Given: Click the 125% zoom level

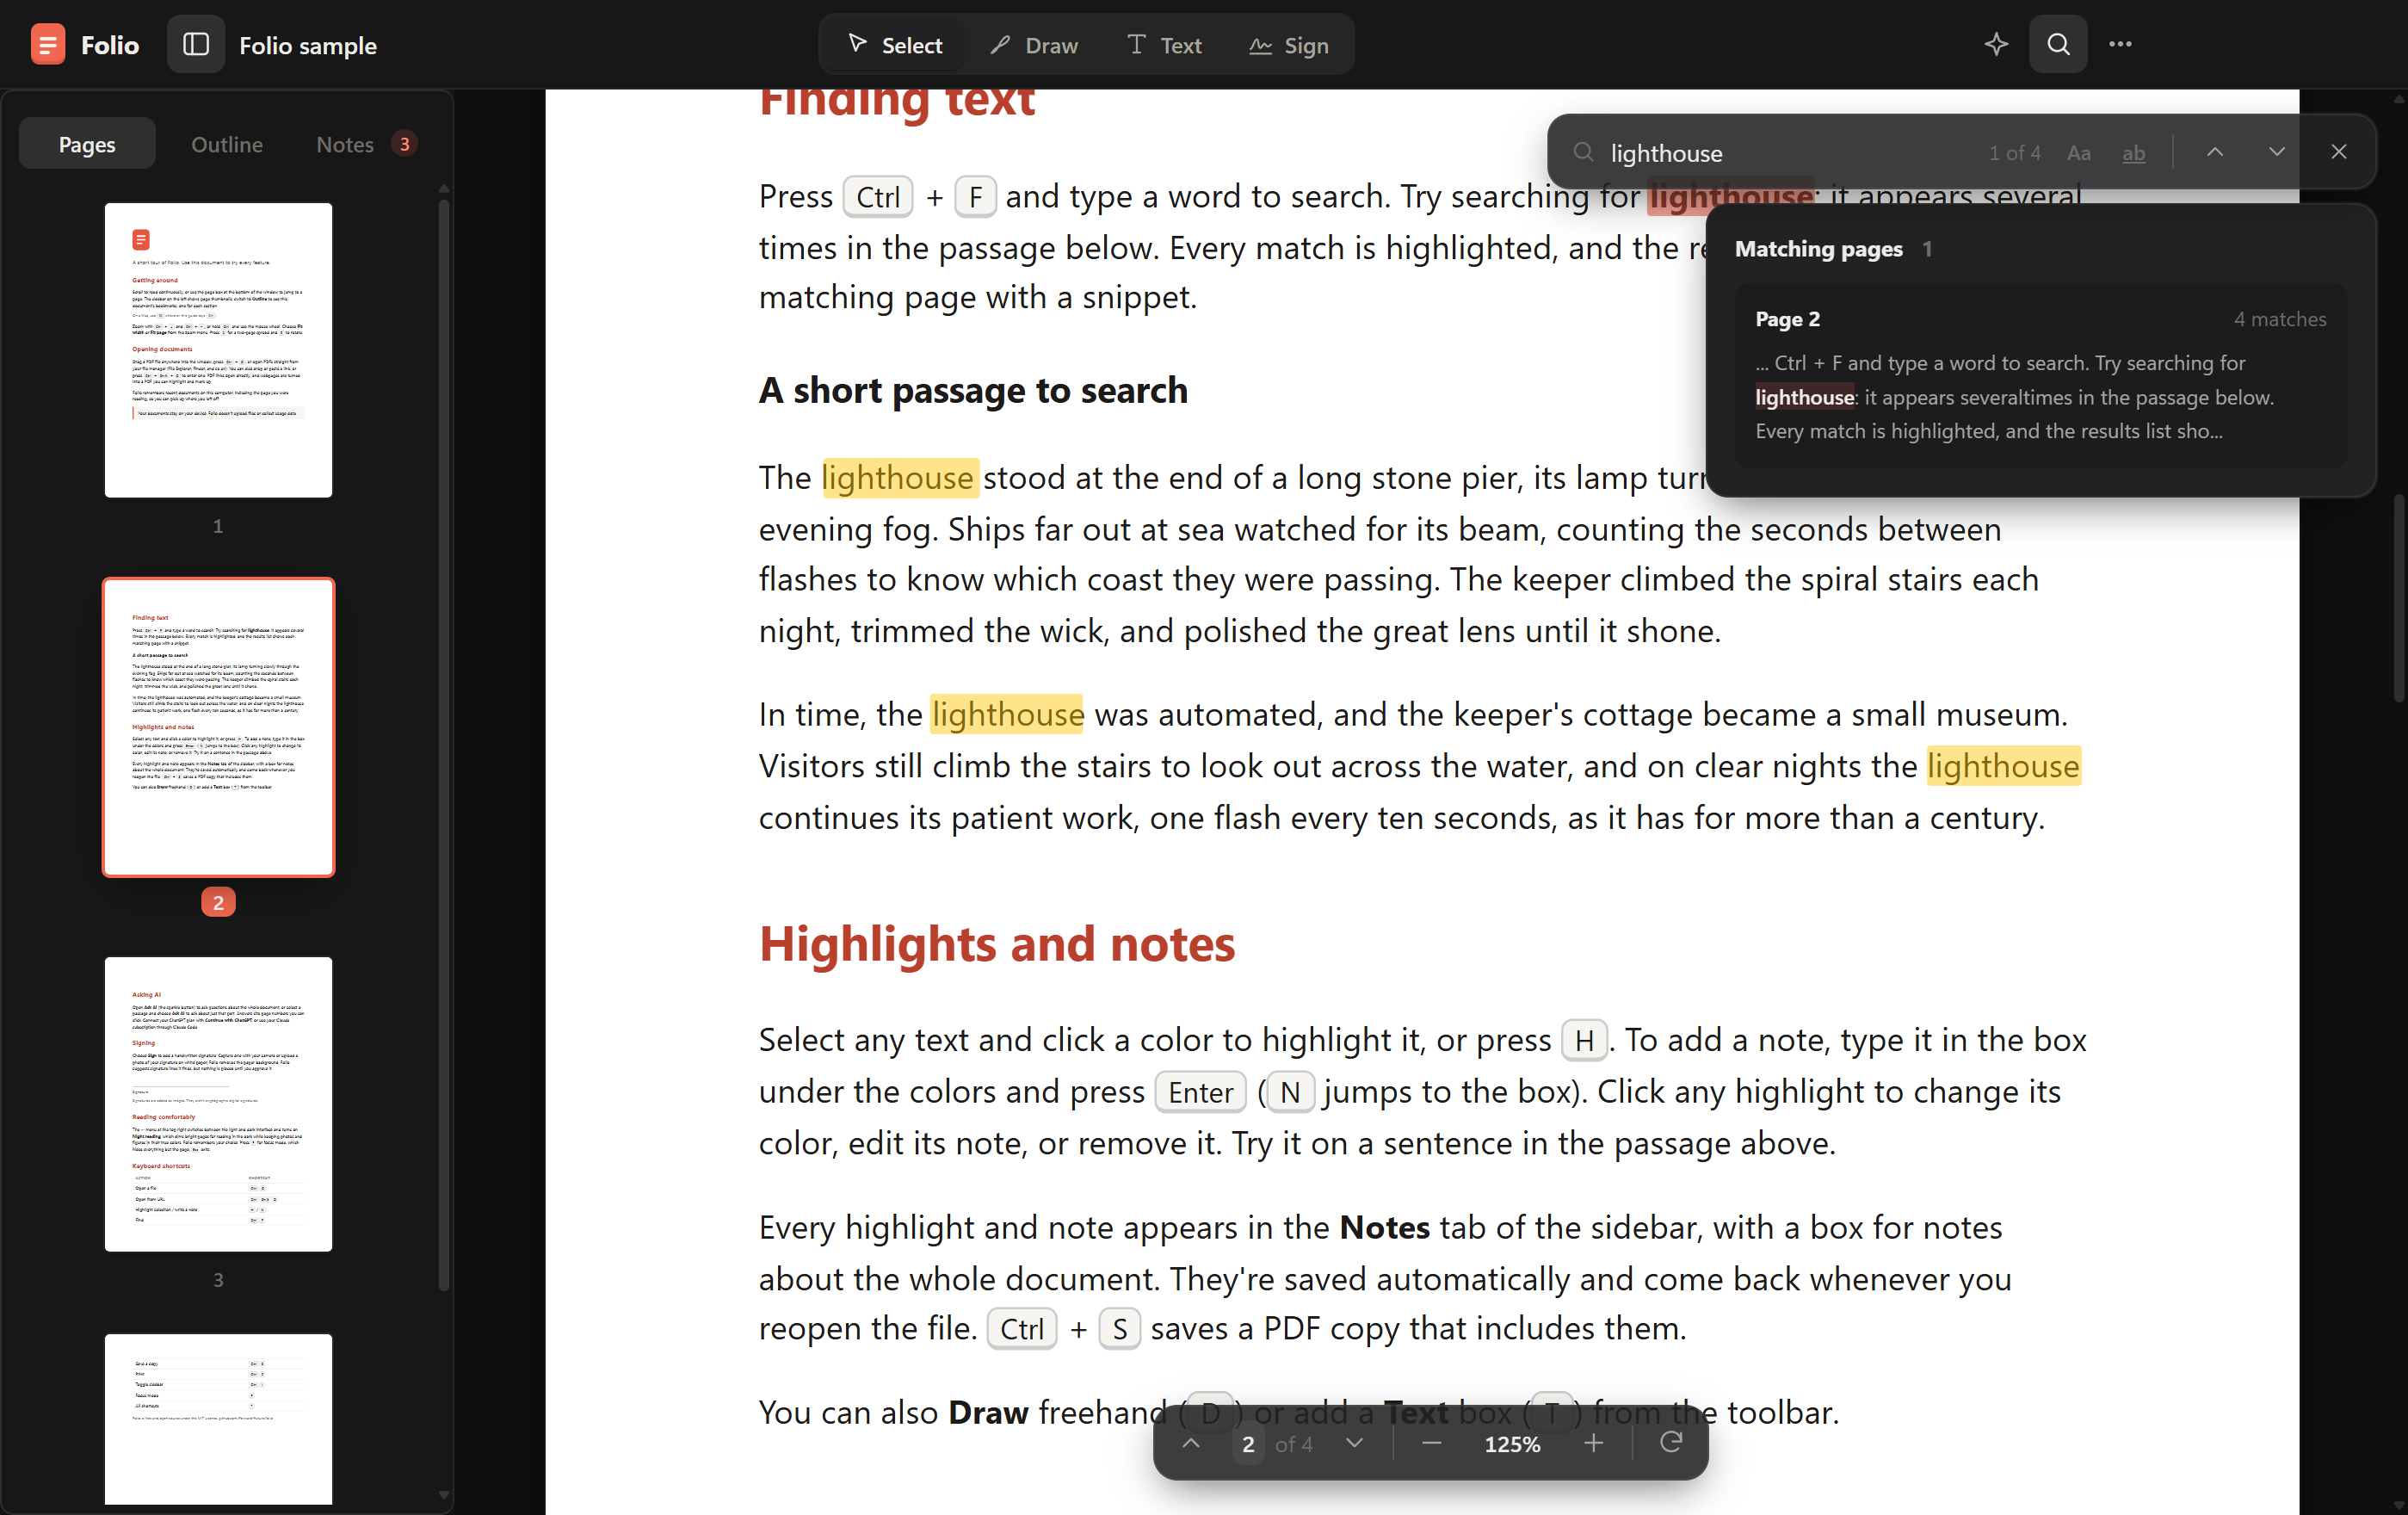Looking at the screenshot, I should click(x=1512, y=1444).
